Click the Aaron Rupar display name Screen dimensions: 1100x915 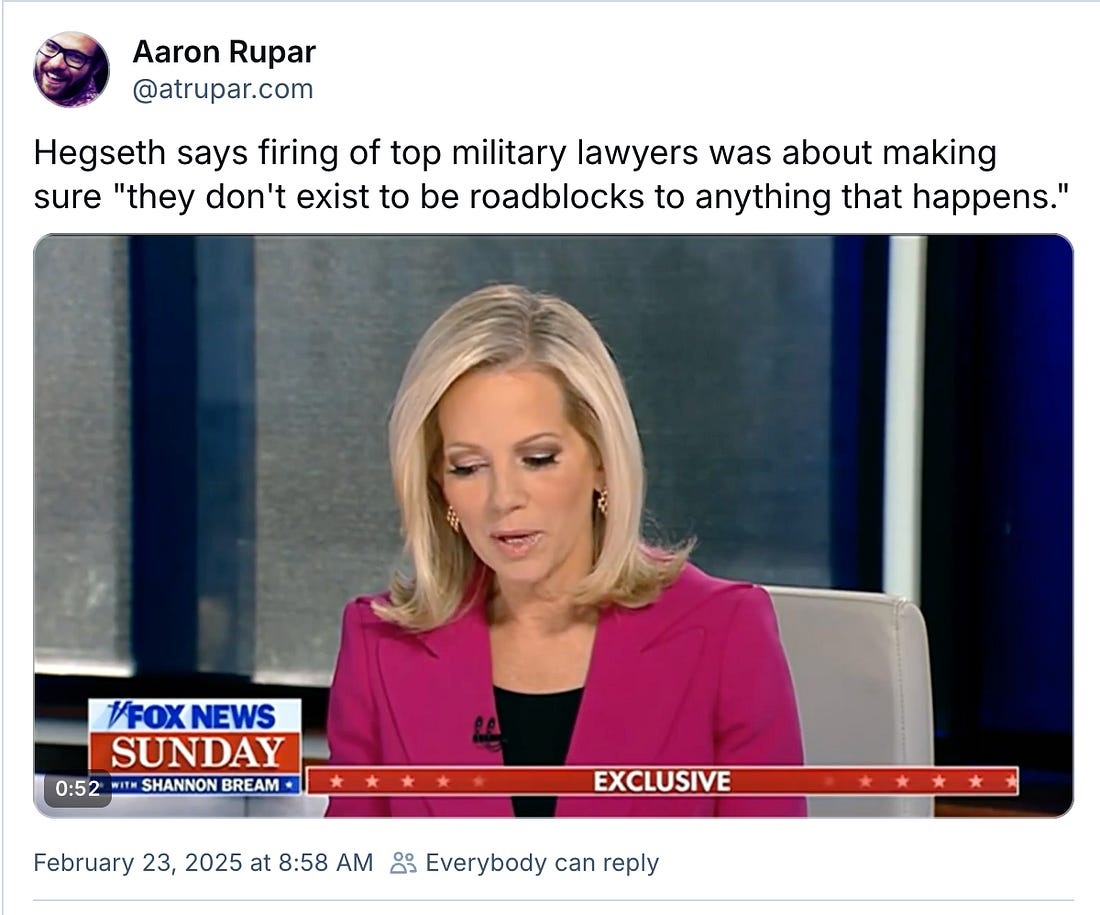pos(224,52)
